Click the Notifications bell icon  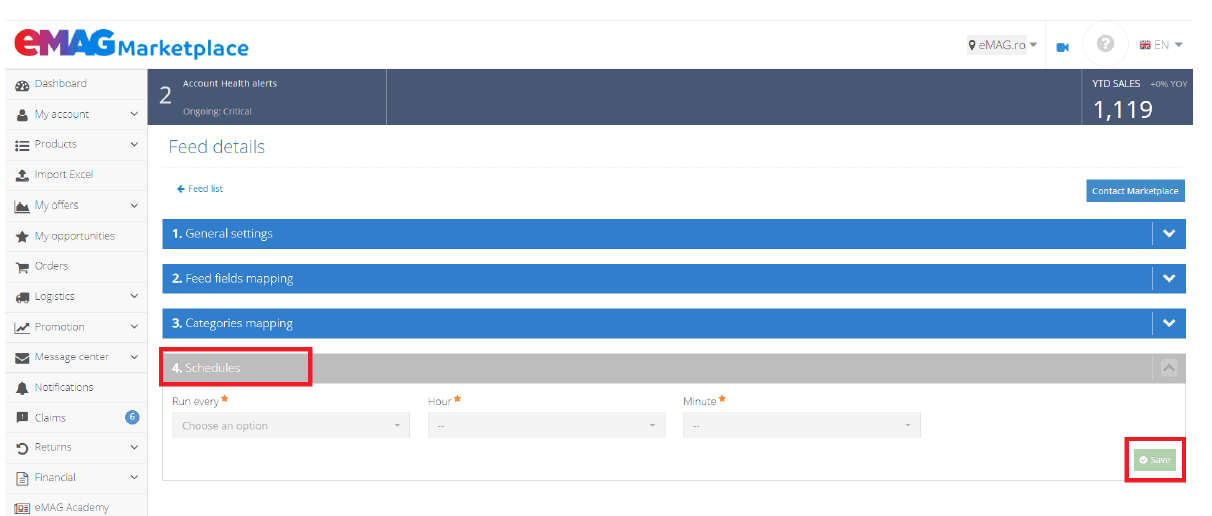(x=22, y=388)
